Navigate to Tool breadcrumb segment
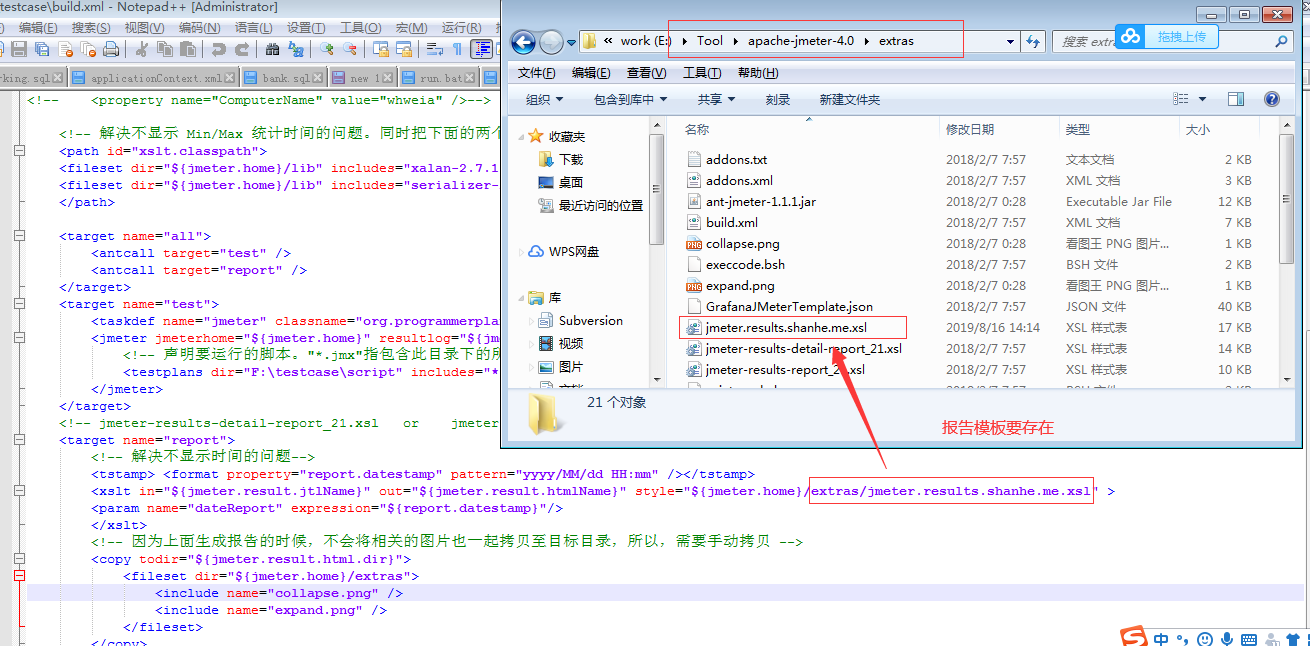Viewport: 1310px width, 646px height. pos(710,41)
